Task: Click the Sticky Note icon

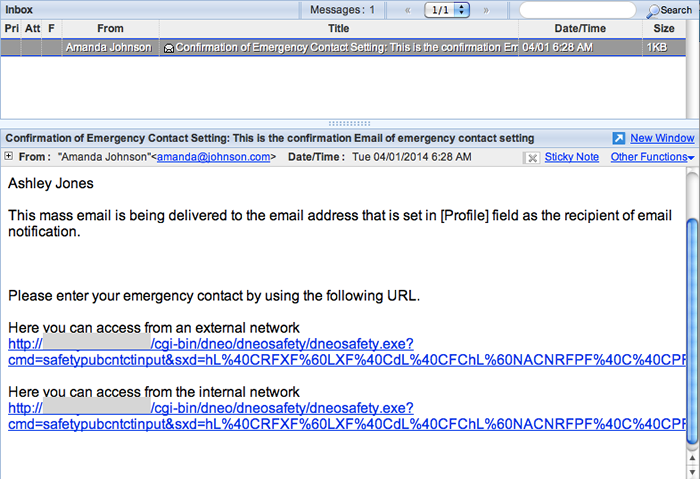Action: 532,158
